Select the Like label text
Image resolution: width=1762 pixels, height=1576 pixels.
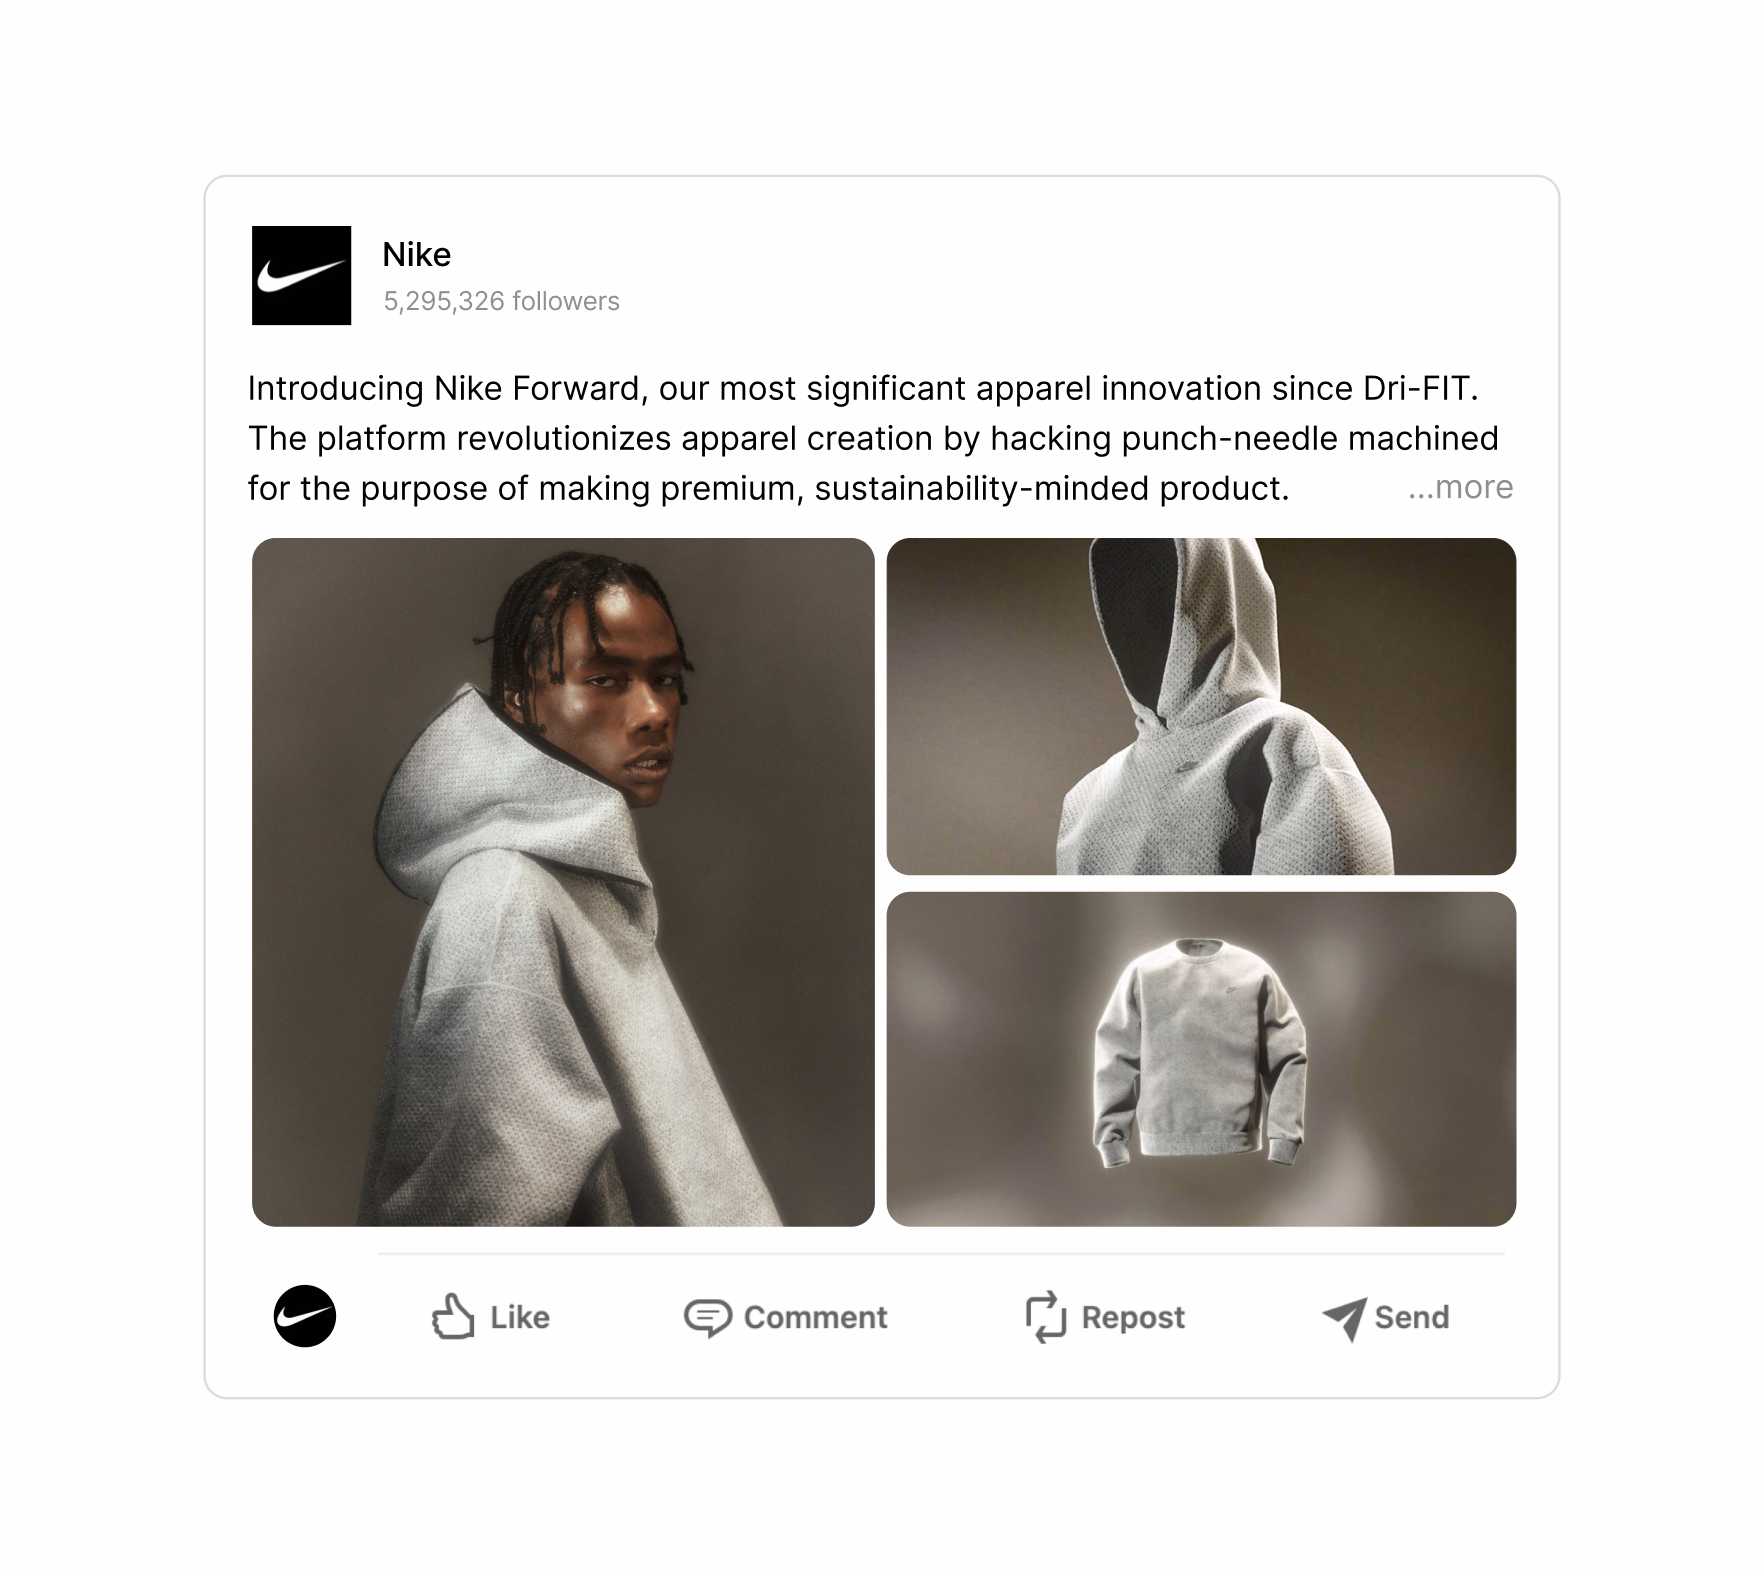pyautogui.click(x=520, y=1317)
